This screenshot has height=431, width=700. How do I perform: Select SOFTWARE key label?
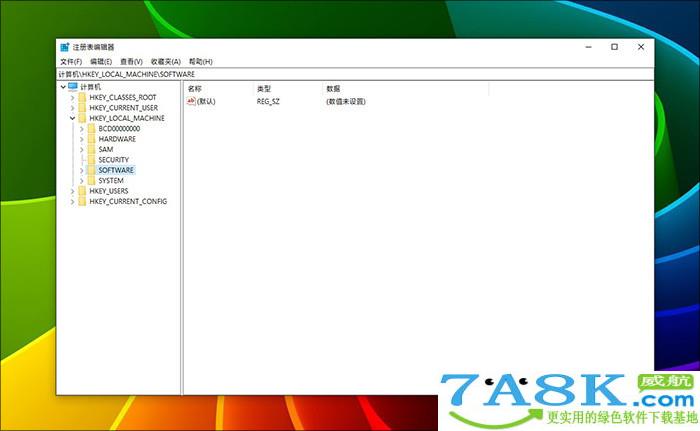click(x=116, y=170)
